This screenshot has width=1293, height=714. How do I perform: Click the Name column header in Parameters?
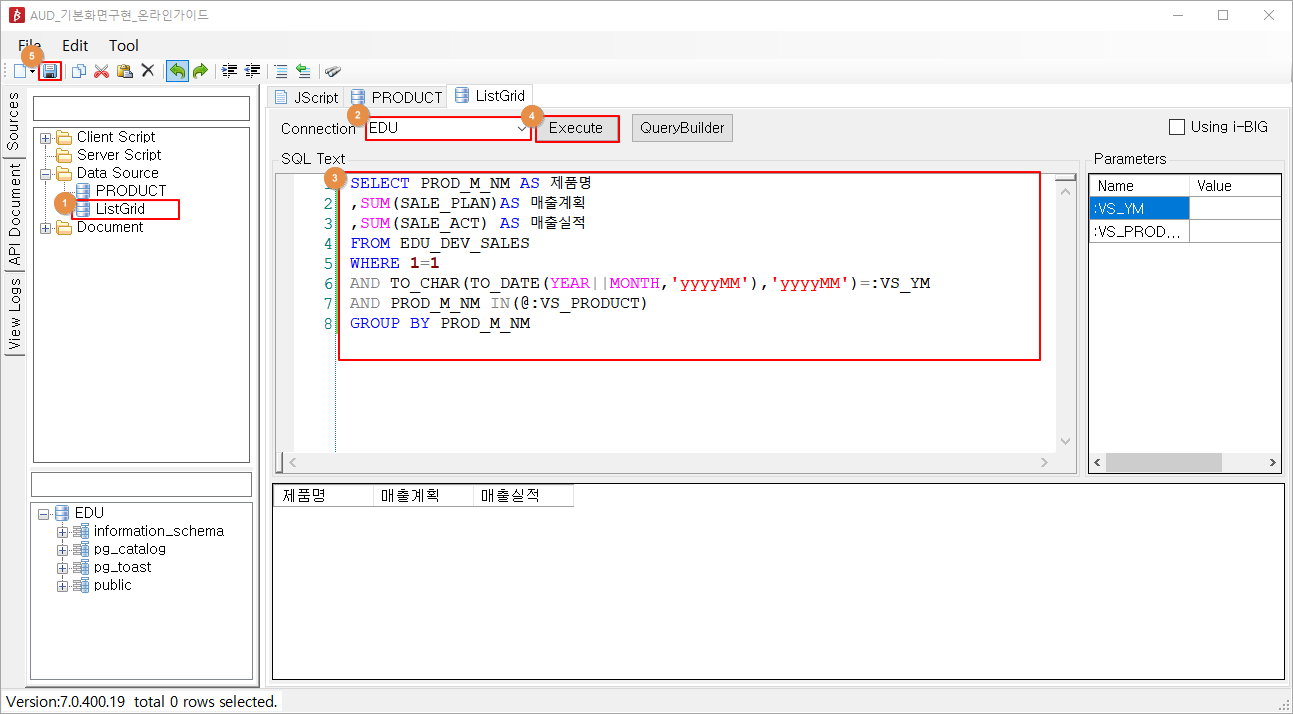pos(1139,186)
